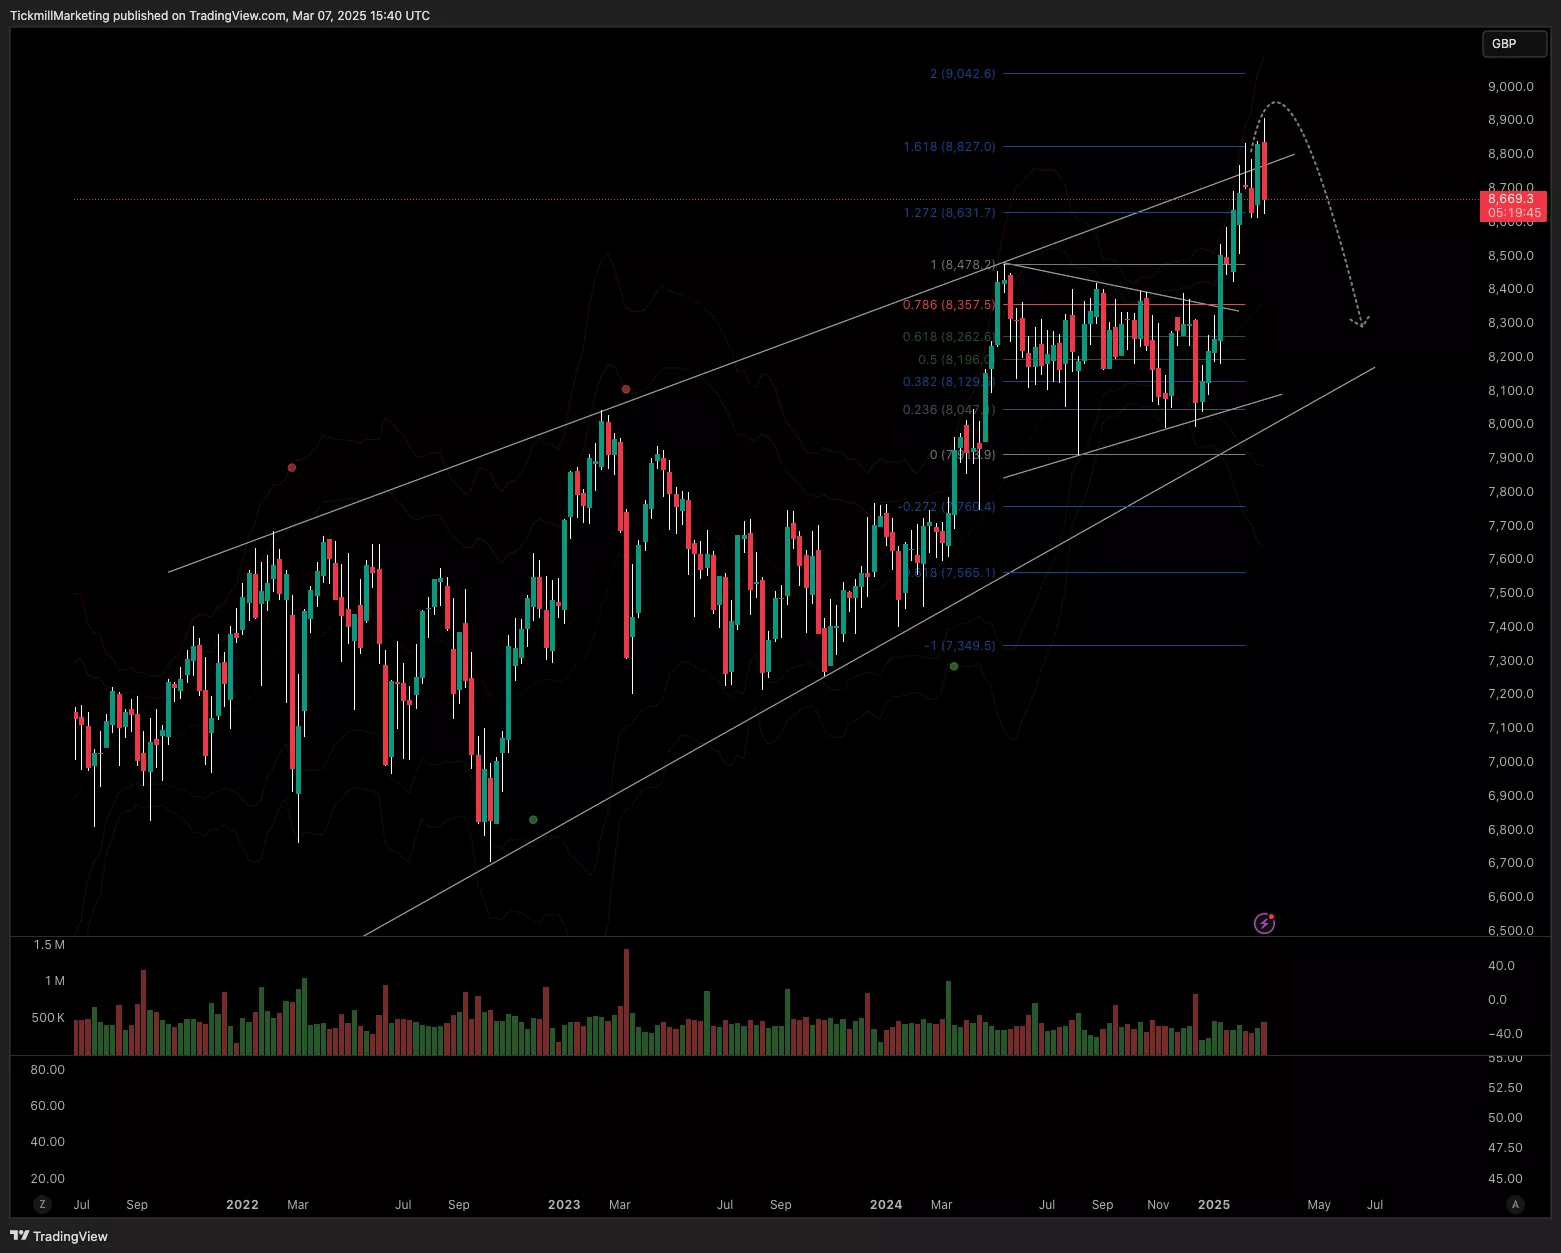The width and height of the screenshot is (1561, 1253).
Task: Open the TradingView logo link
Action: pyautogui.click(x=59, y=1236)
